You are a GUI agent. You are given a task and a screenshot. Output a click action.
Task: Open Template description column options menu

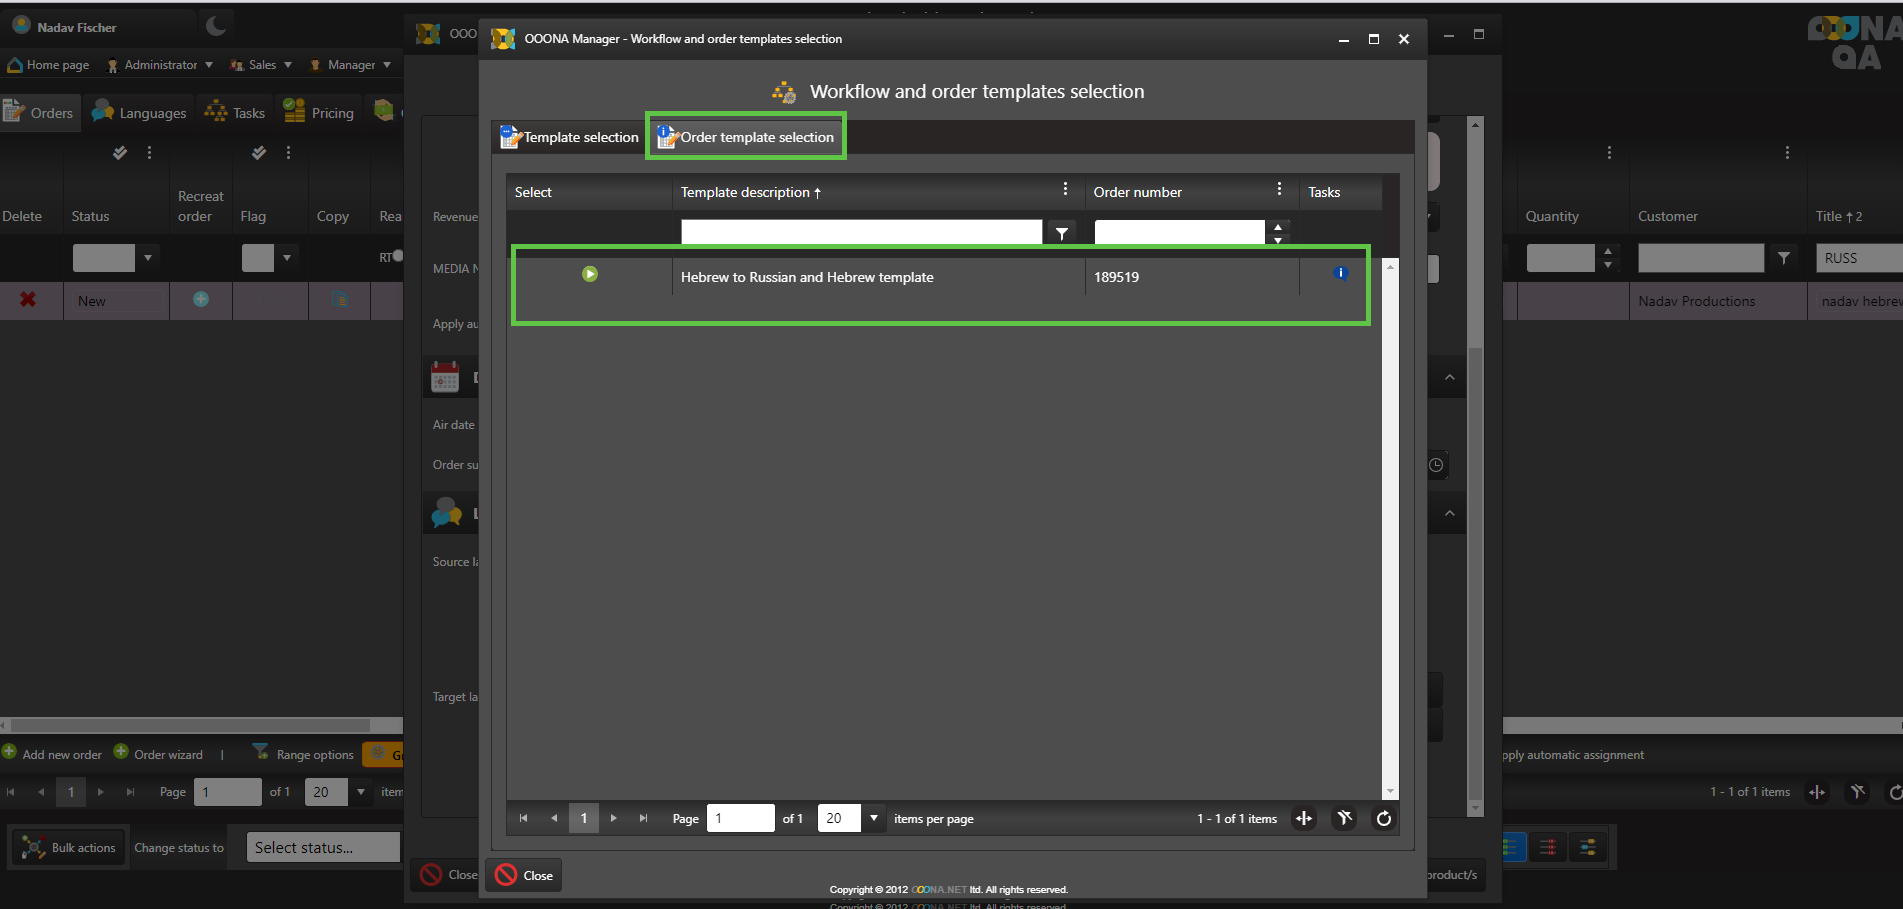1065,189
